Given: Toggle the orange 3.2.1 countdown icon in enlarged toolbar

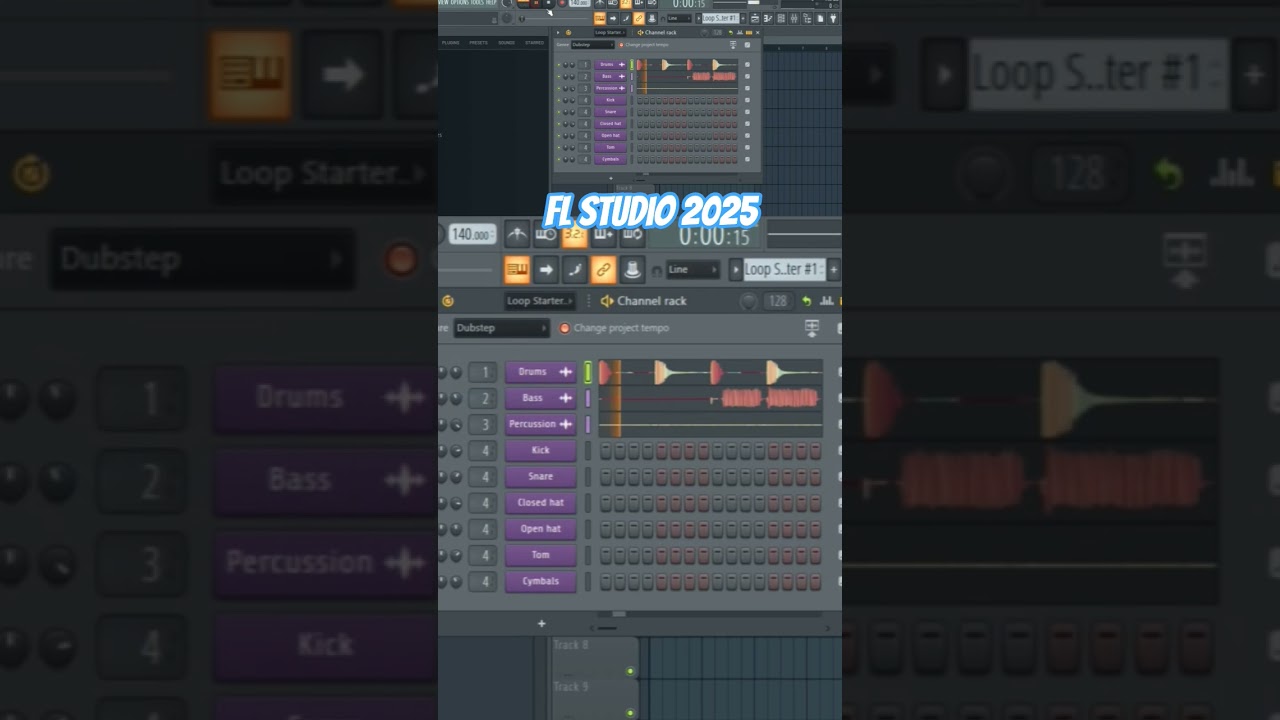Looking at the screenshot, I should click(x=575, y=235).
